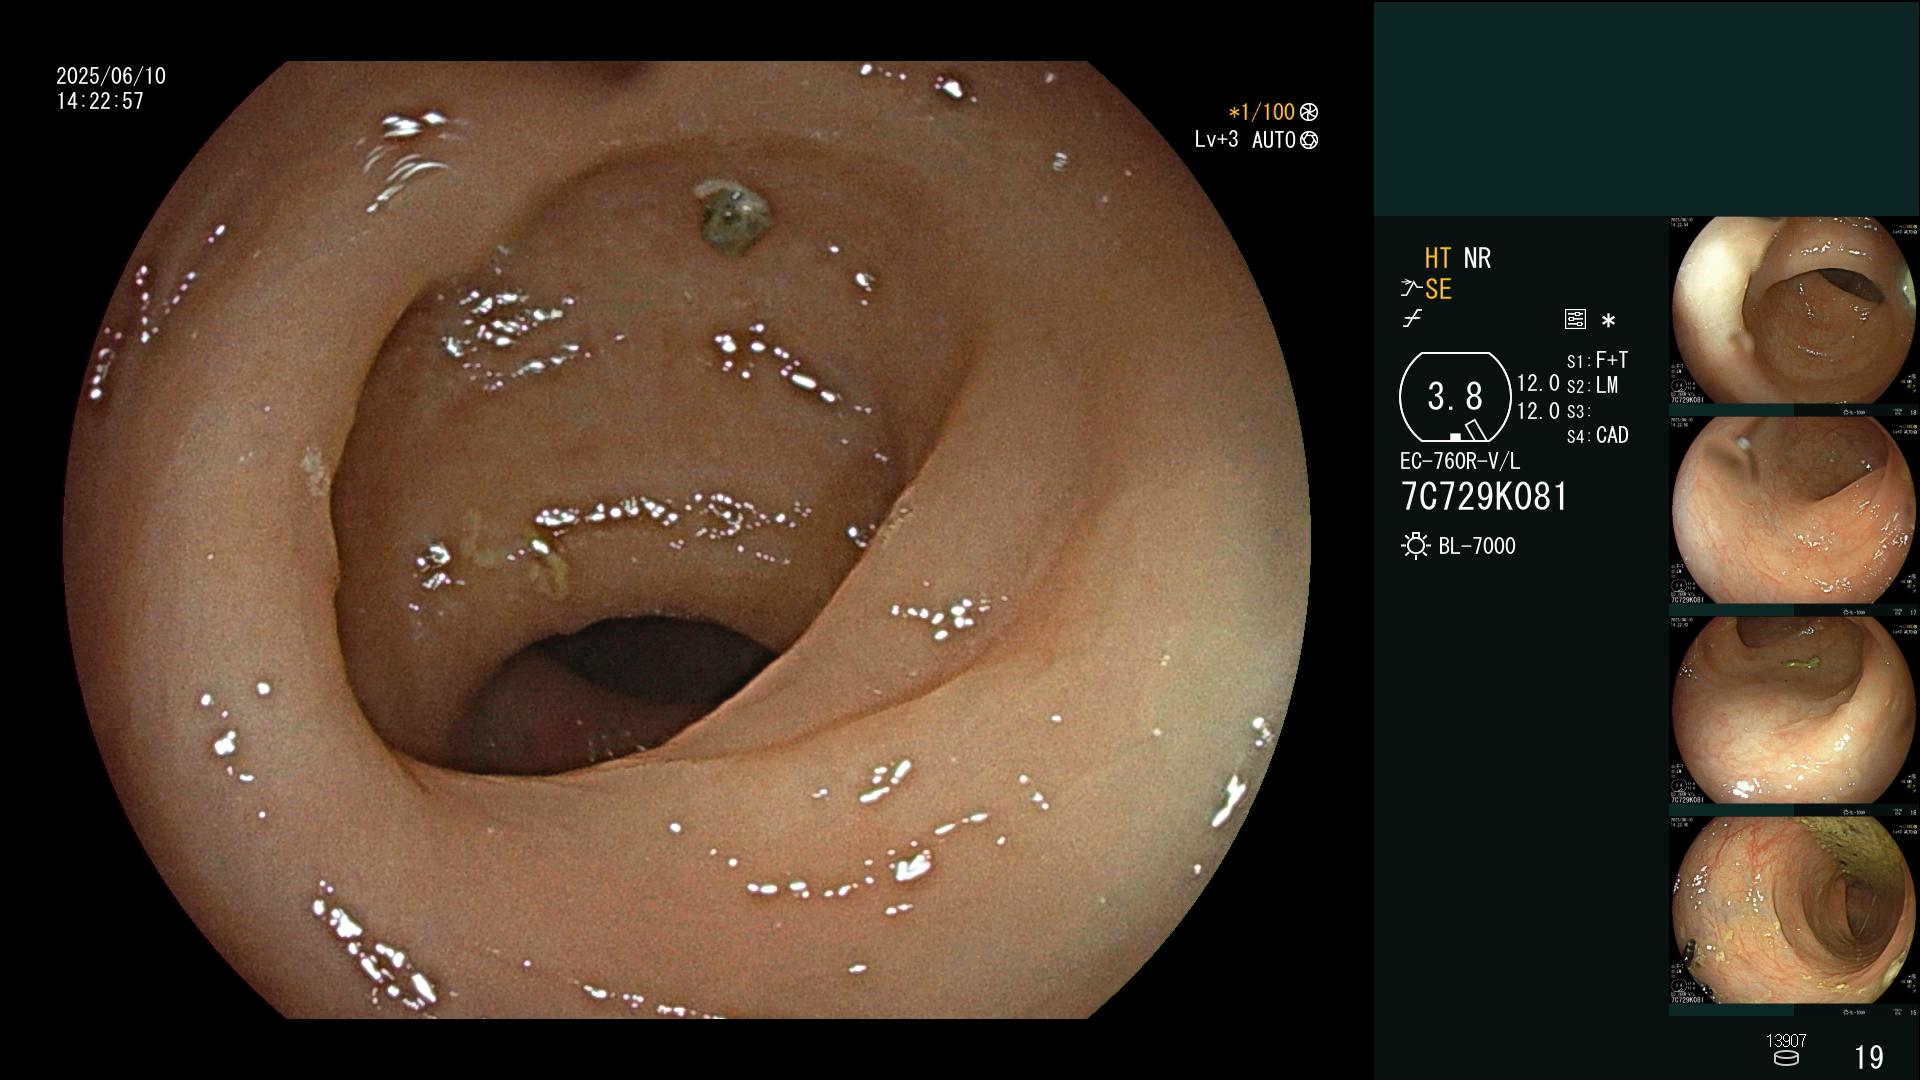This screenshot has height=1080, width=1920.
Task: Click the date 2025/06/10
Action: 111,76
